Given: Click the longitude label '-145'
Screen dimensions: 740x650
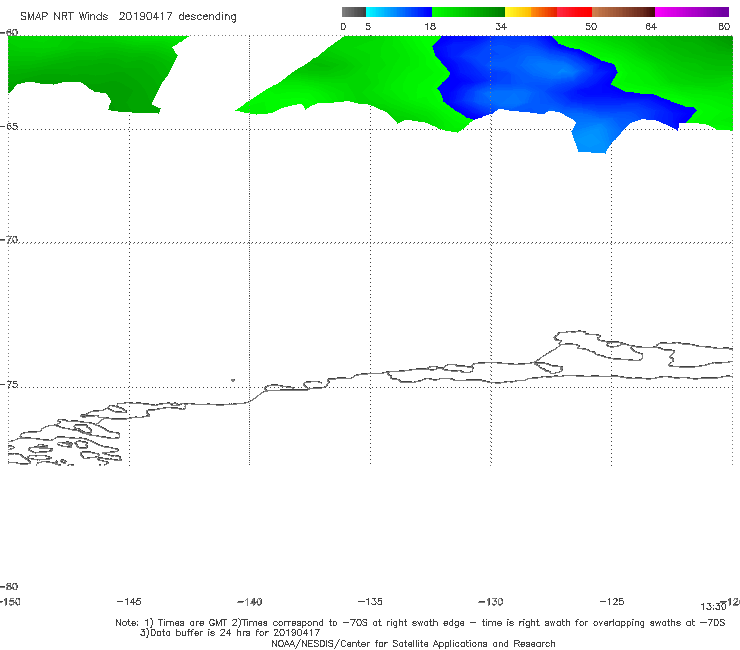Looking at the screenshot, I should (x=129, y=601).
